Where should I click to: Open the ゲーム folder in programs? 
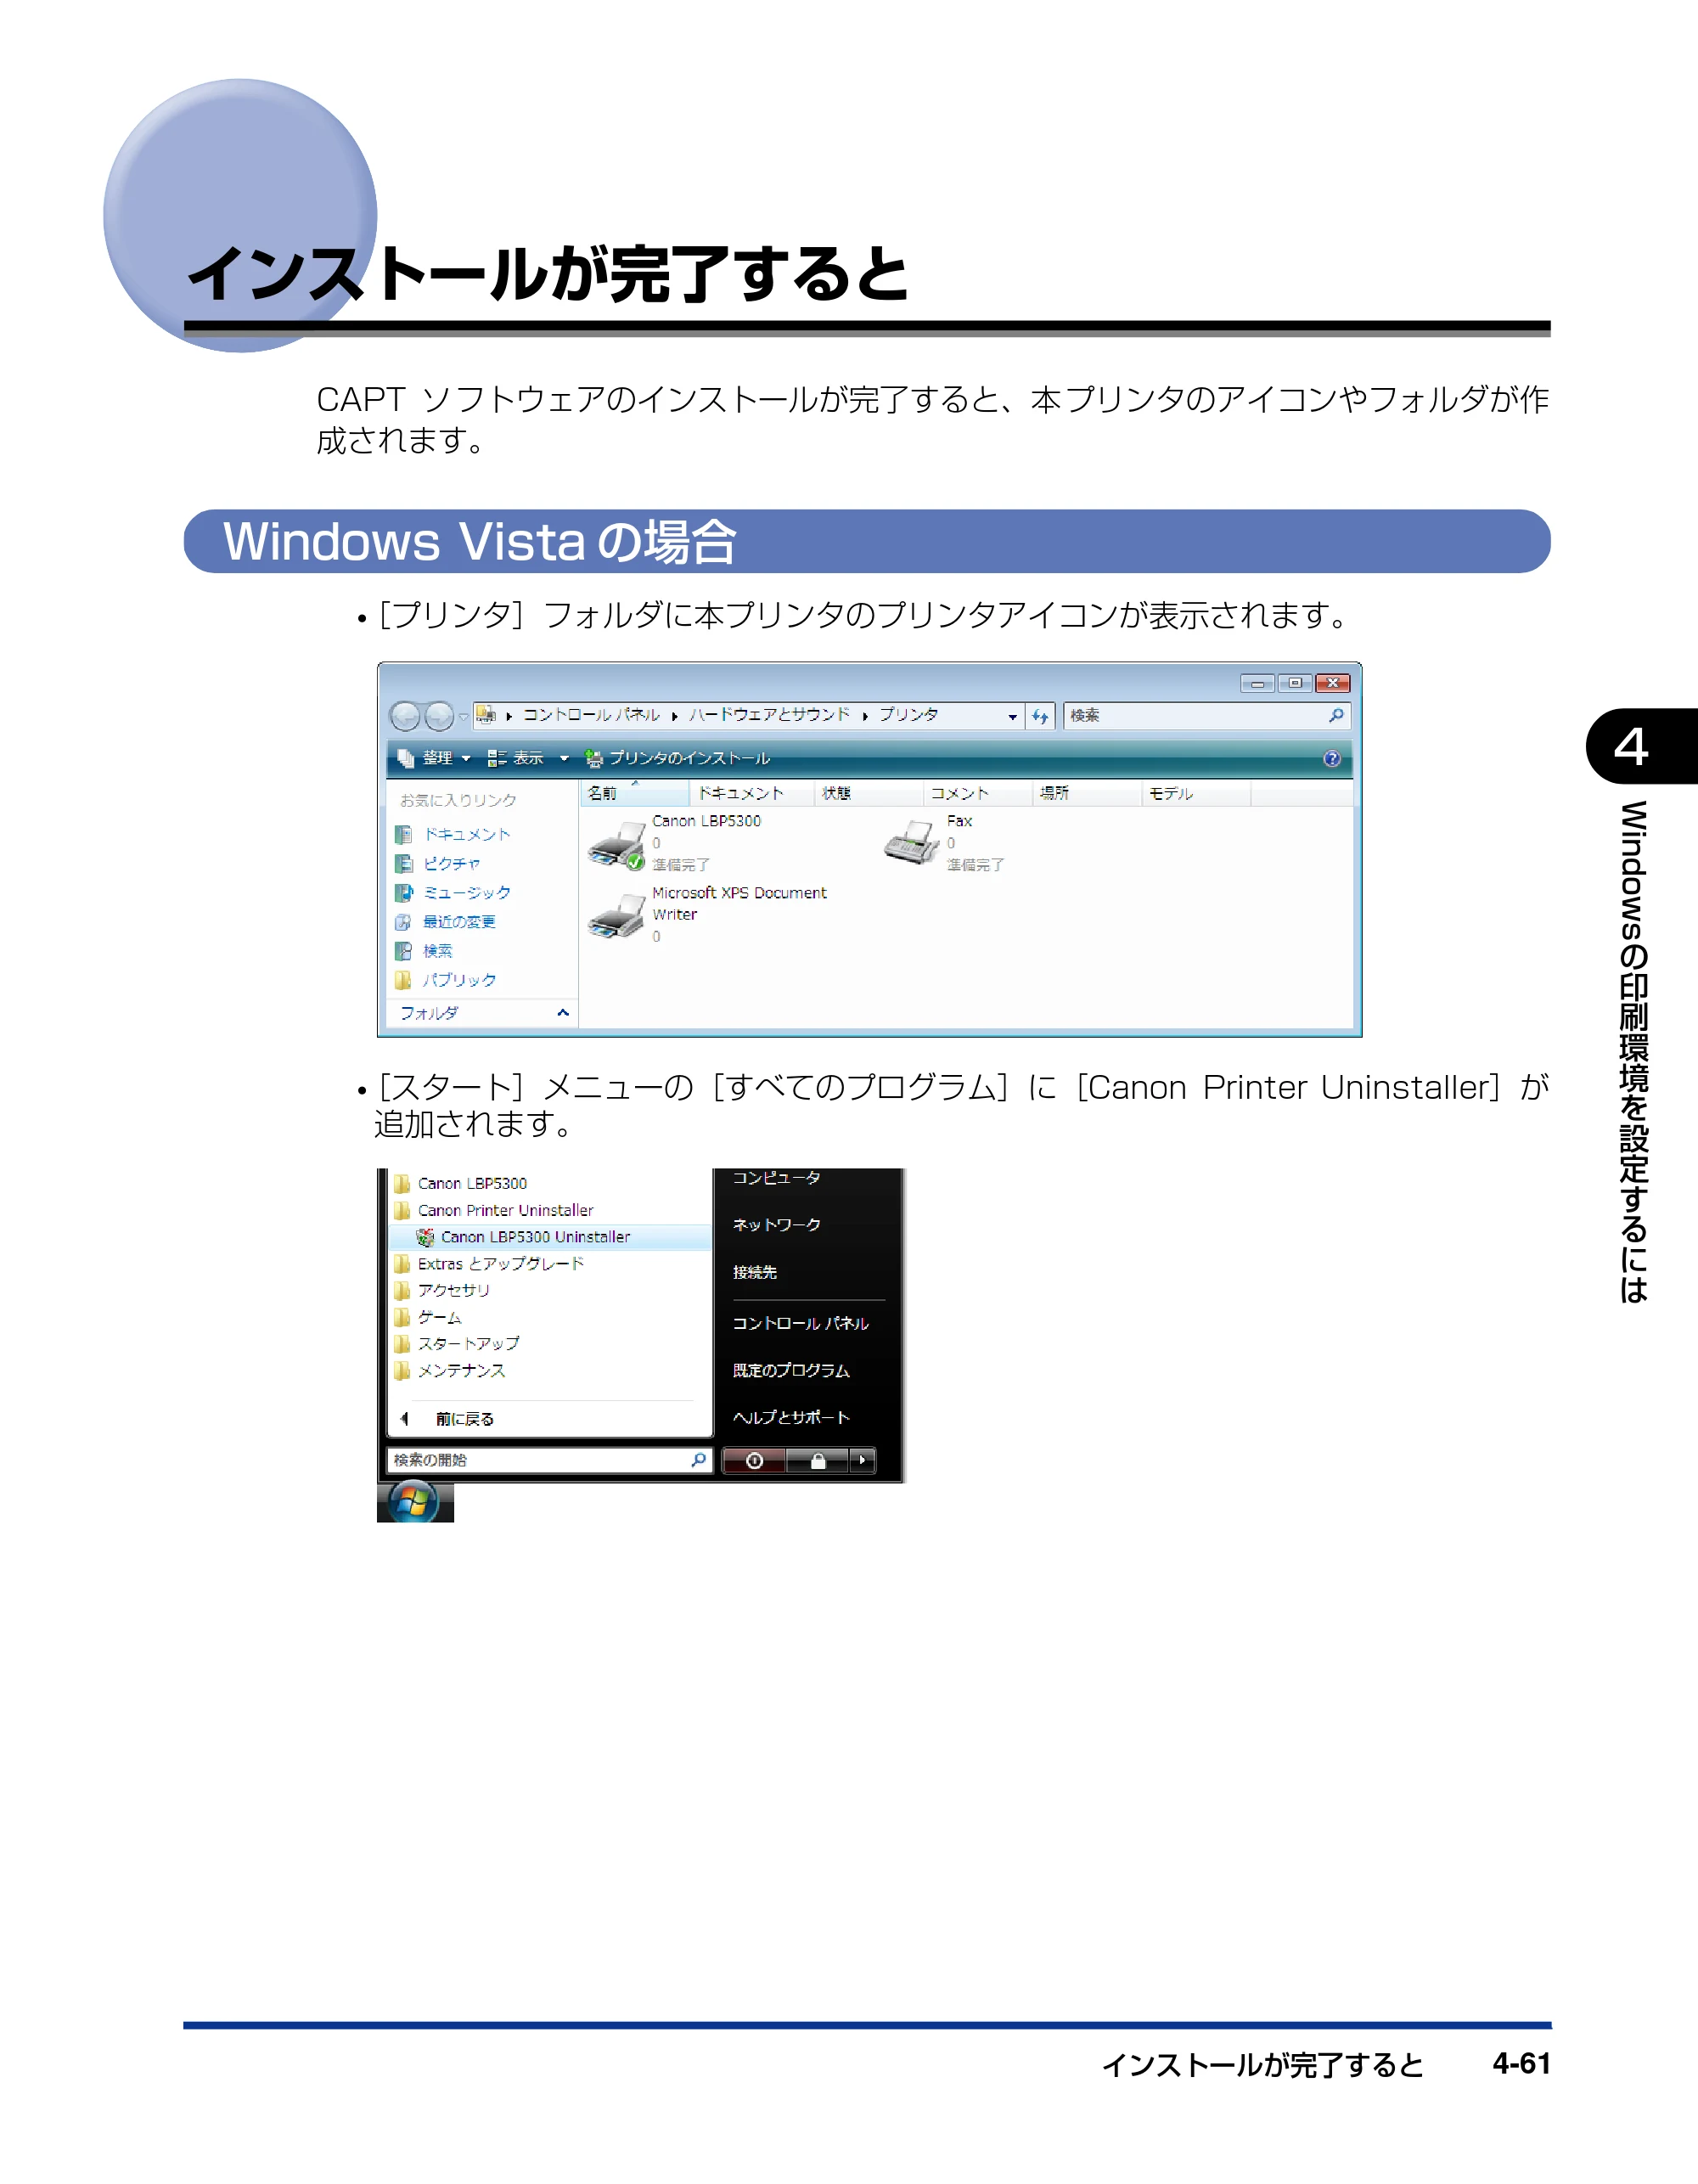coord(428,1317)
